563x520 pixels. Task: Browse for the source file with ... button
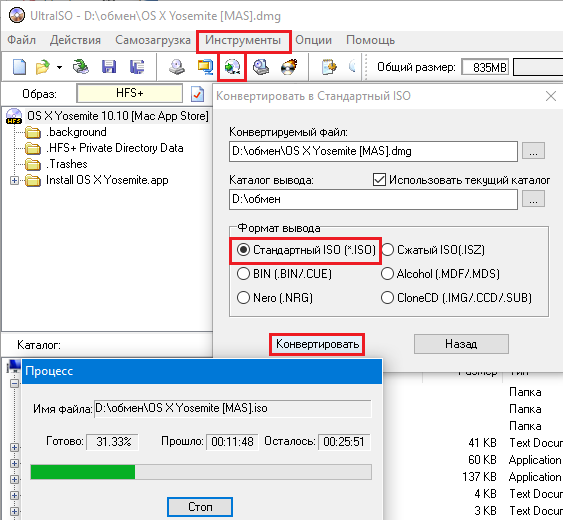pyautogui.click(x=533, y=151)
